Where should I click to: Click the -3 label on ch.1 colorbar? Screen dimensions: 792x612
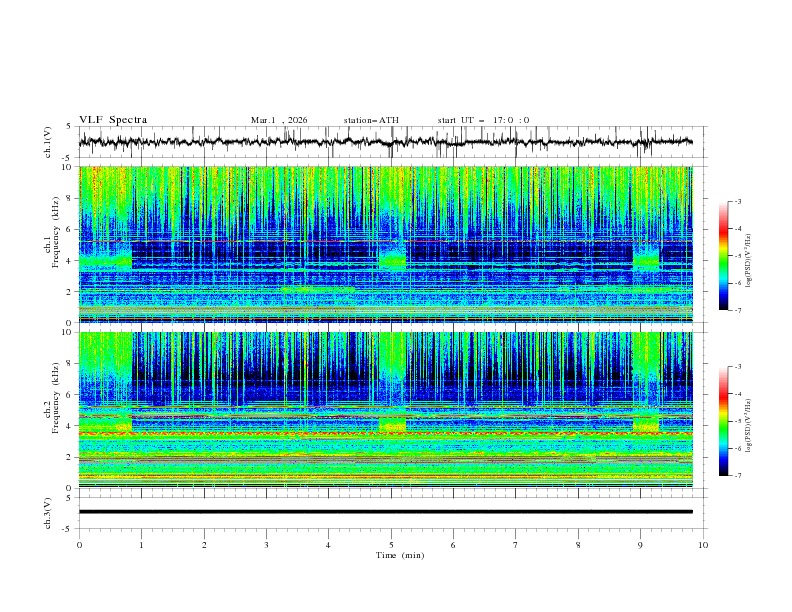pyautogui.click(x=738, y=201)
